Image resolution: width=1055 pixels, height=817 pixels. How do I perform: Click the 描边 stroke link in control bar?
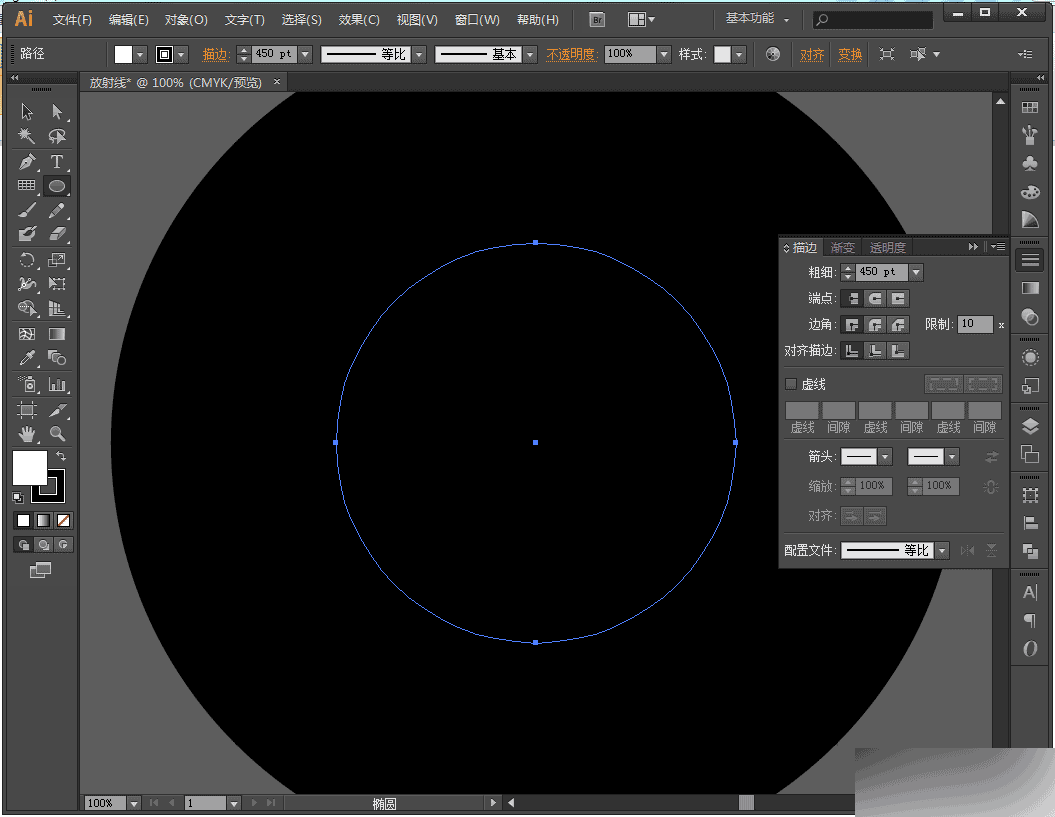pyautogui.click(x=216, y=55)
